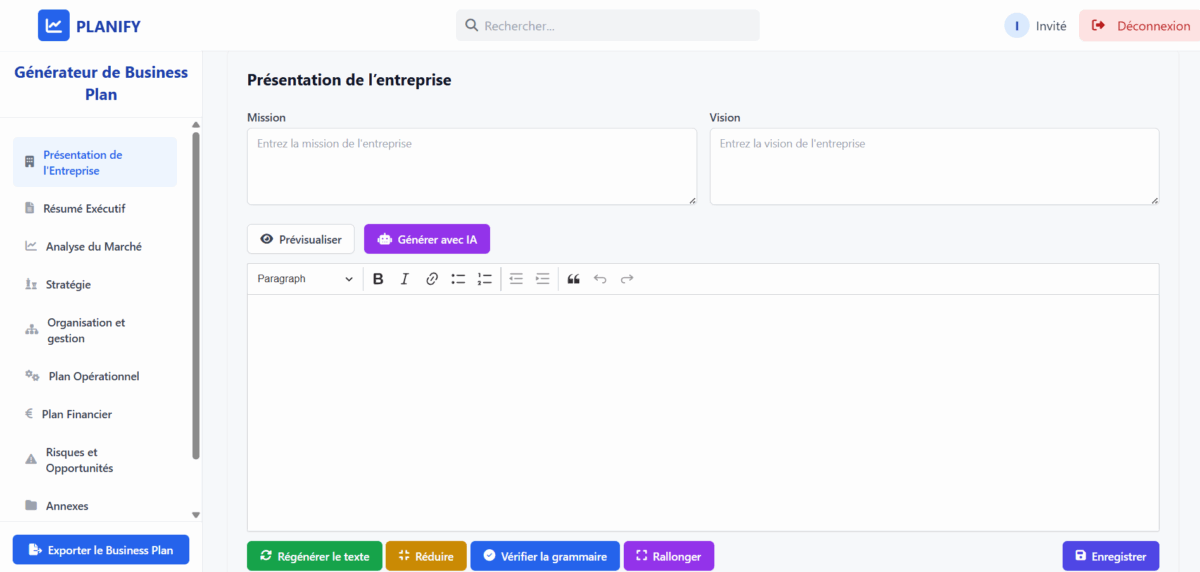Click the Rallonger button
The image size is (1200, 572).
click(669, 556)
